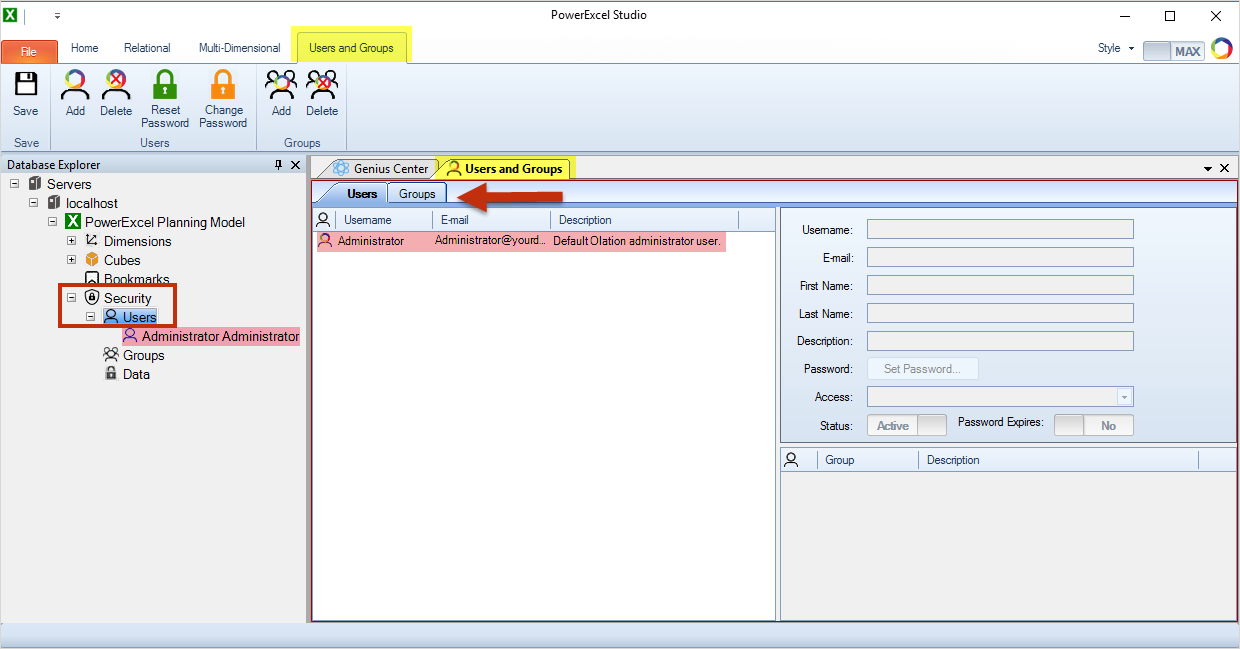The height and width of the screenshot is (649, 1240).
Task: Select the Users and Groups ribbon tab
Action: pyautogui.click(x=351, y=48)
